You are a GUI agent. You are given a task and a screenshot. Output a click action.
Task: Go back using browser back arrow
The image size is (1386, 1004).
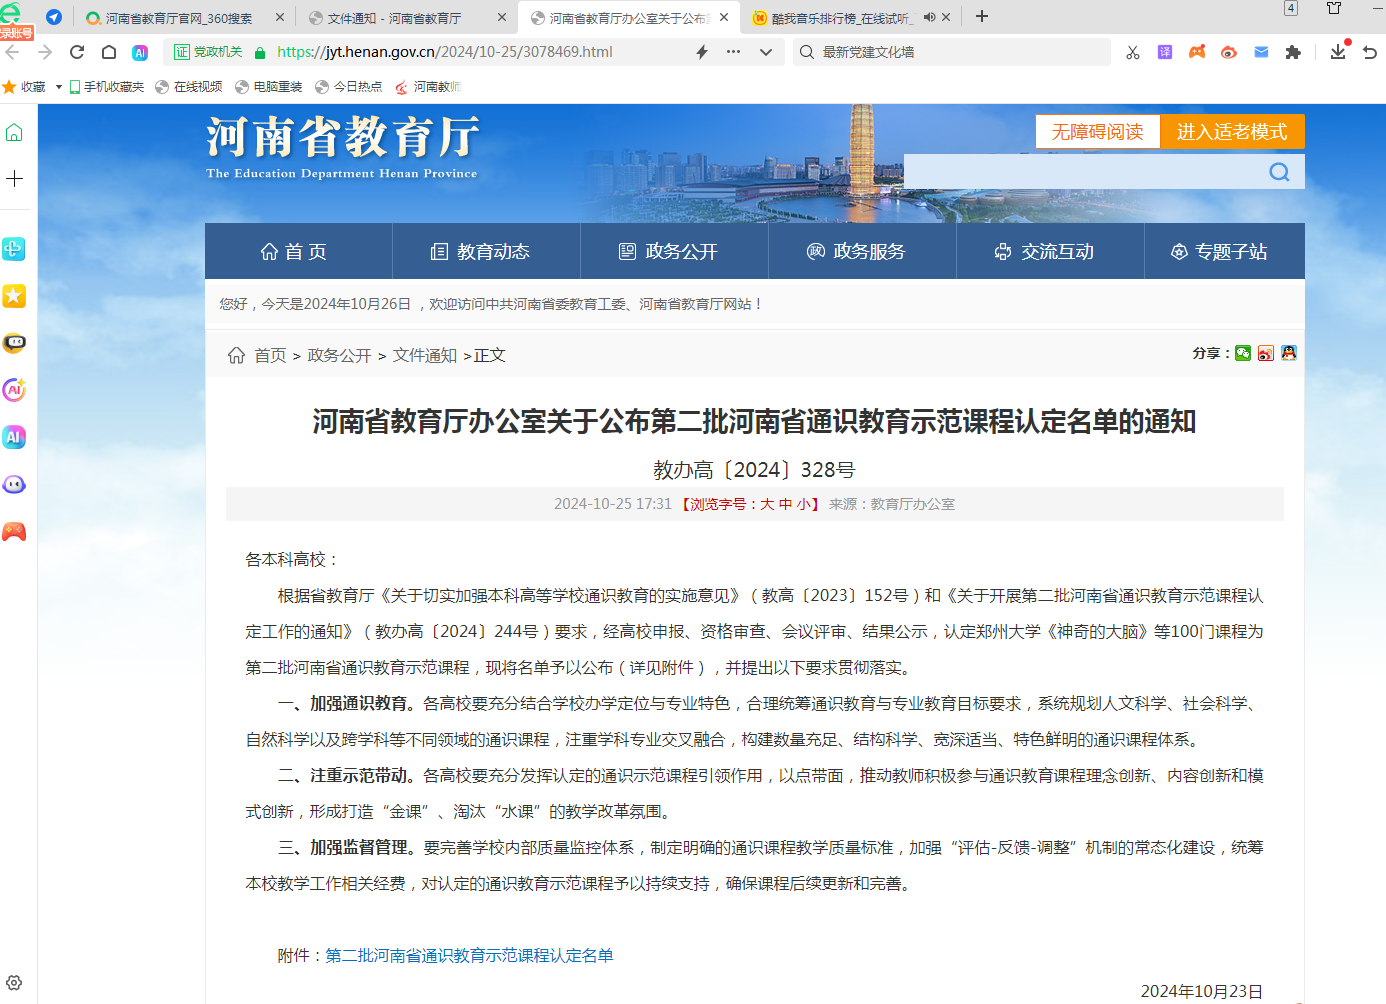click(13, 52)
